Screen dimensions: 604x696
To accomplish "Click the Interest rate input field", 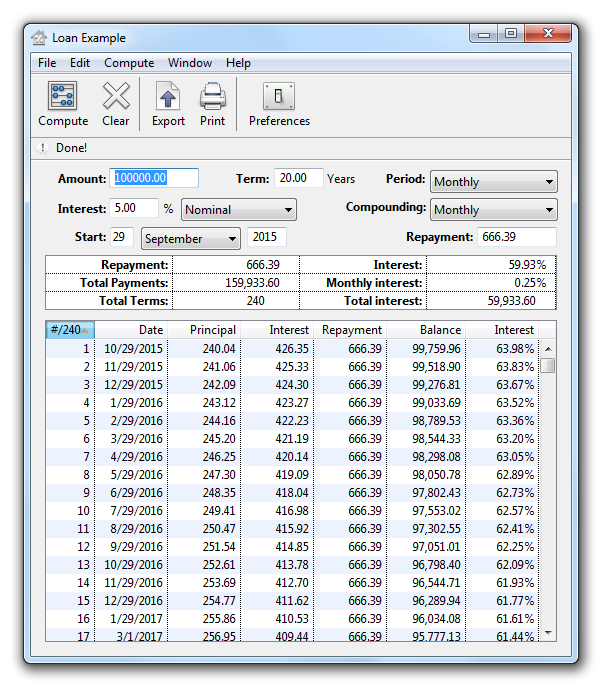I will point(134,208).
